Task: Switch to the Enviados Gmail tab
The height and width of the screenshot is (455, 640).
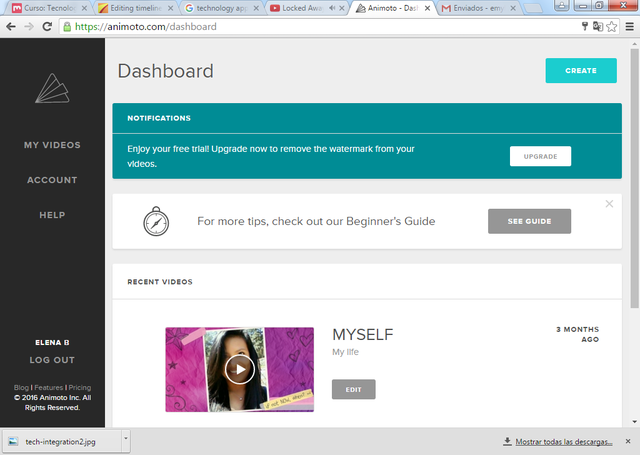Action: (x=478, y=8)
